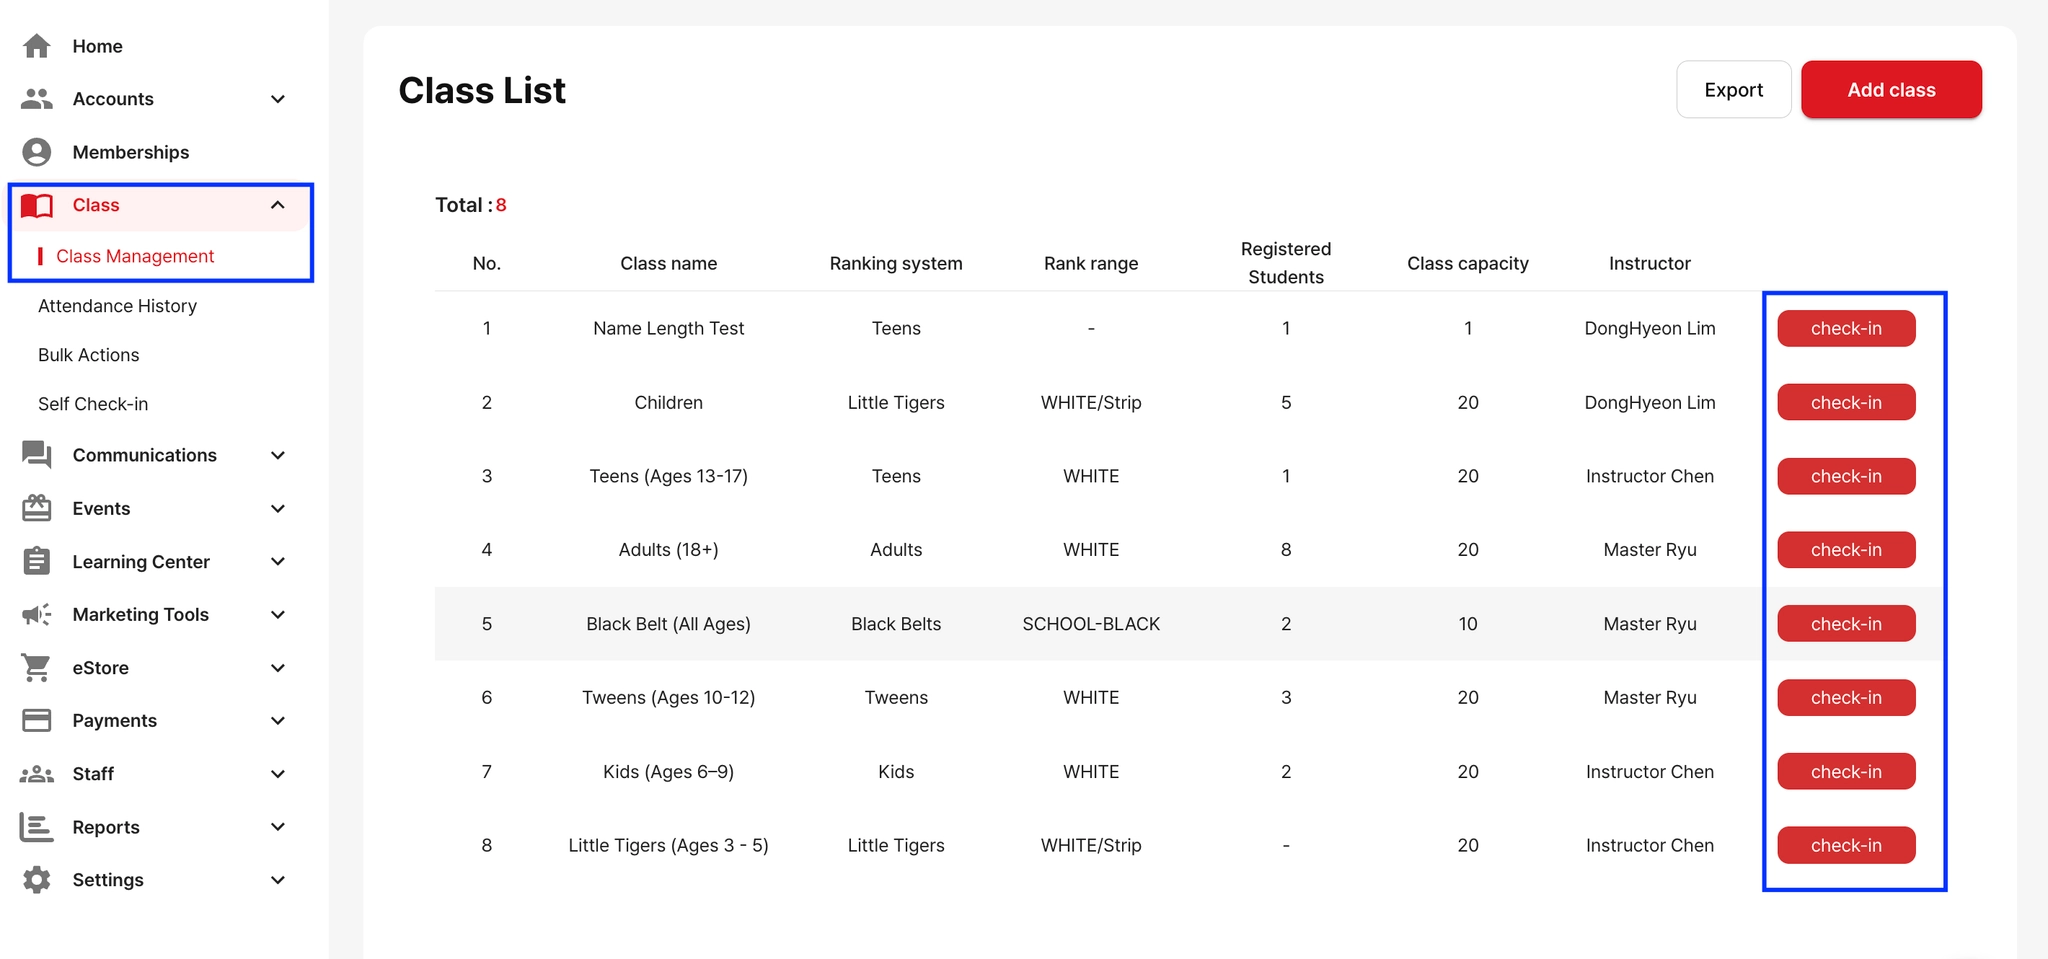Click the Add class button
Screen dimensions: 2048x959
(x=1891, y=90)
